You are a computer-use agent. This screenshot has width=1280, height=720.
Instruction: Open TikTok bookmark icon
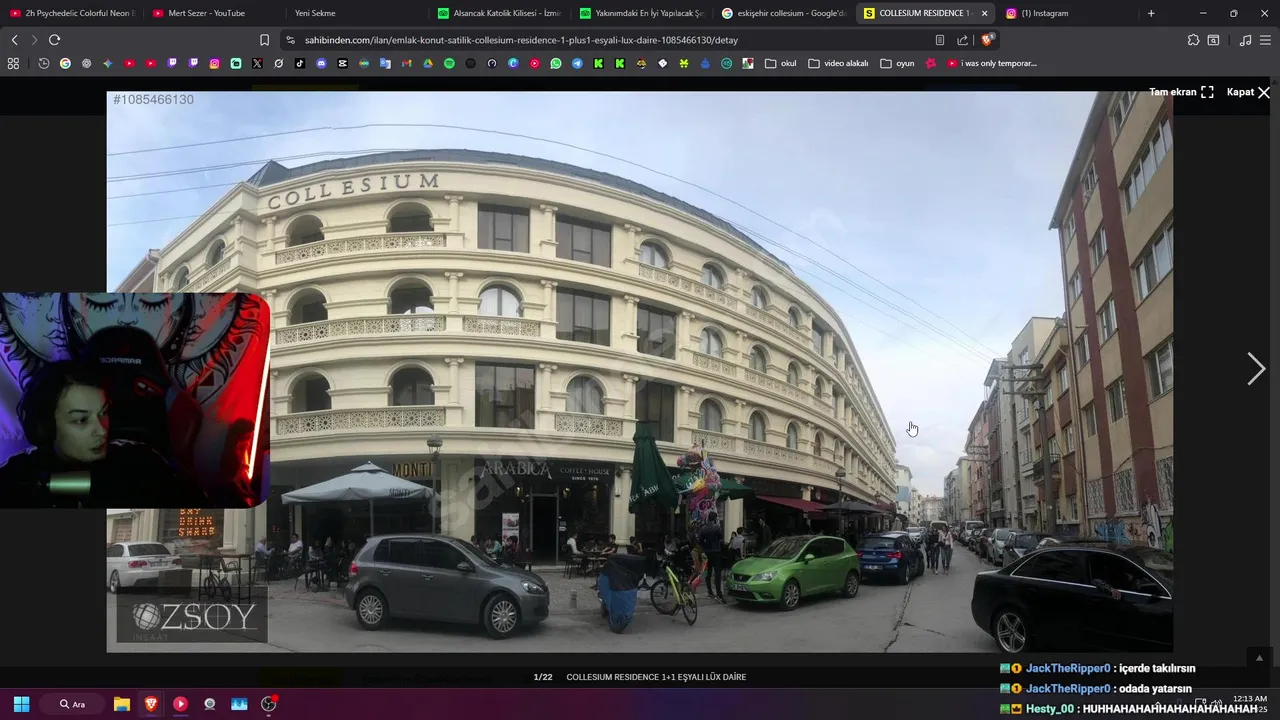tap(300, 63)
